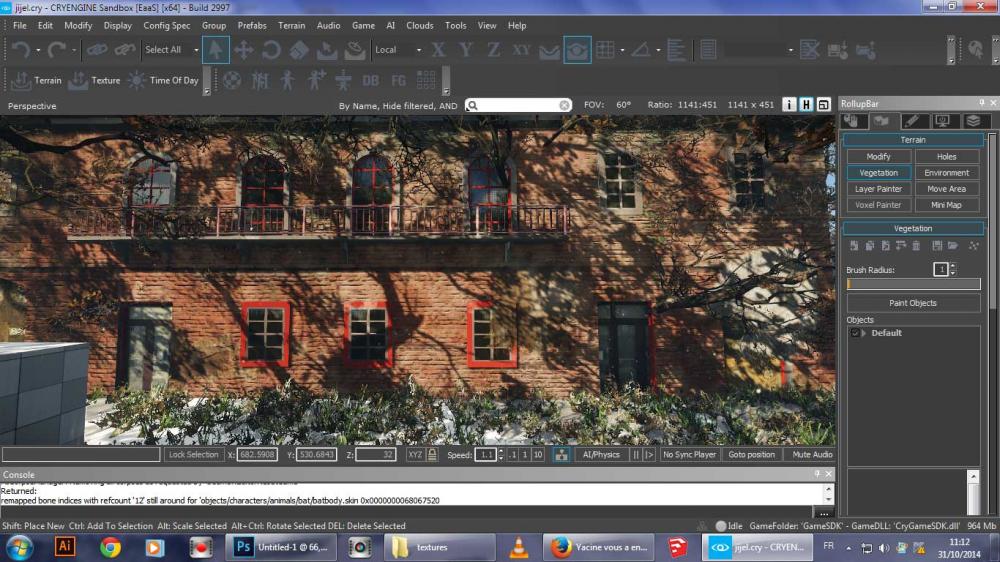Open the snap angle dropdown arrow

pos(658,50)
